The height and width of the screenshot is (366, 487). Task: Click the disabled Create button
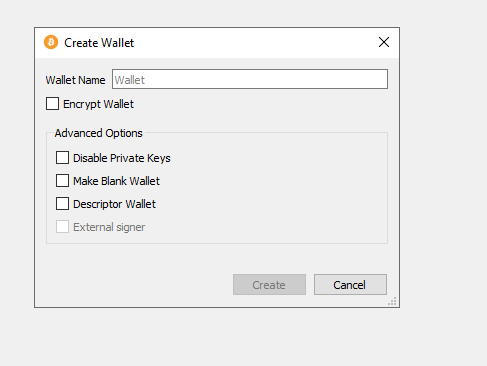pyautogui.click(x=269, y=285)
